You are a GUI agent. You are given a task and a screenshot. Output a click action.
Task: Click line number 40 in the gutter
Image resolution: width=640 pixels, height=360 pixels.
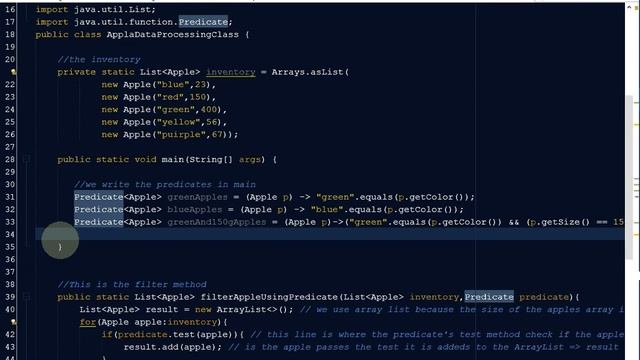(x=10, y=309)
